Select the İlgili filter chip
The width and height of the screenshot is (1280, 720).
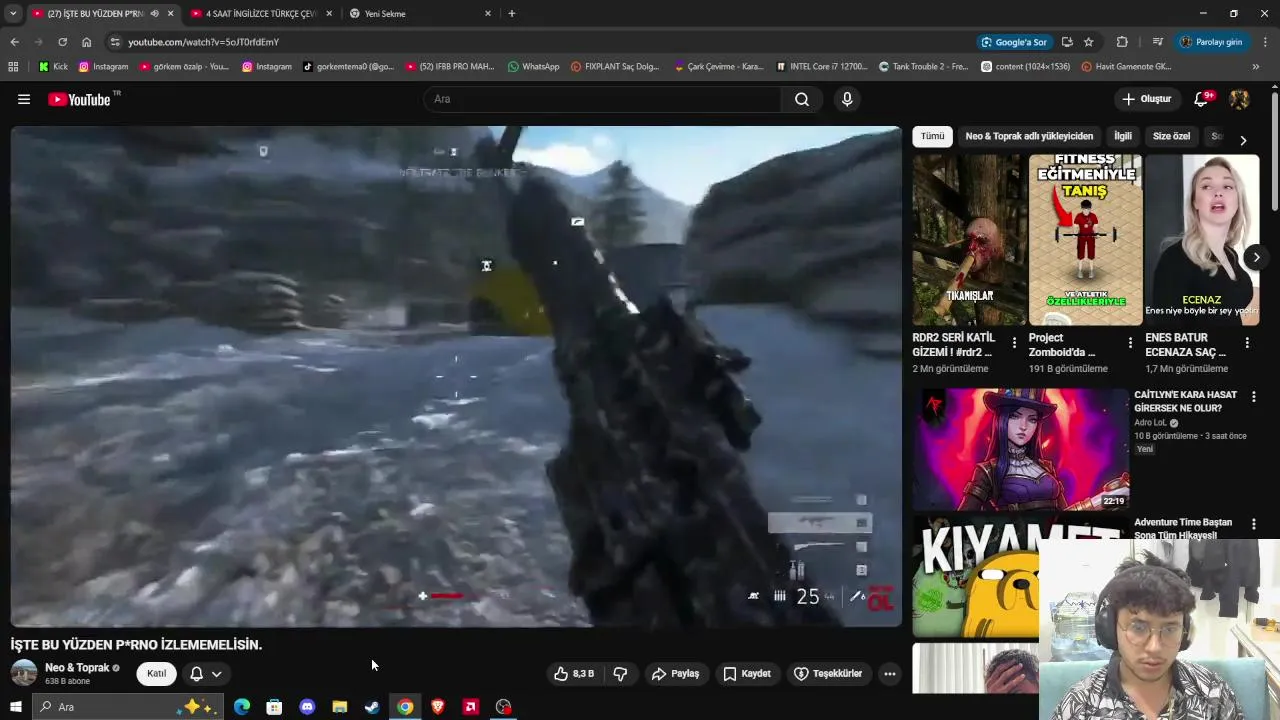(x=1123, y=136)
